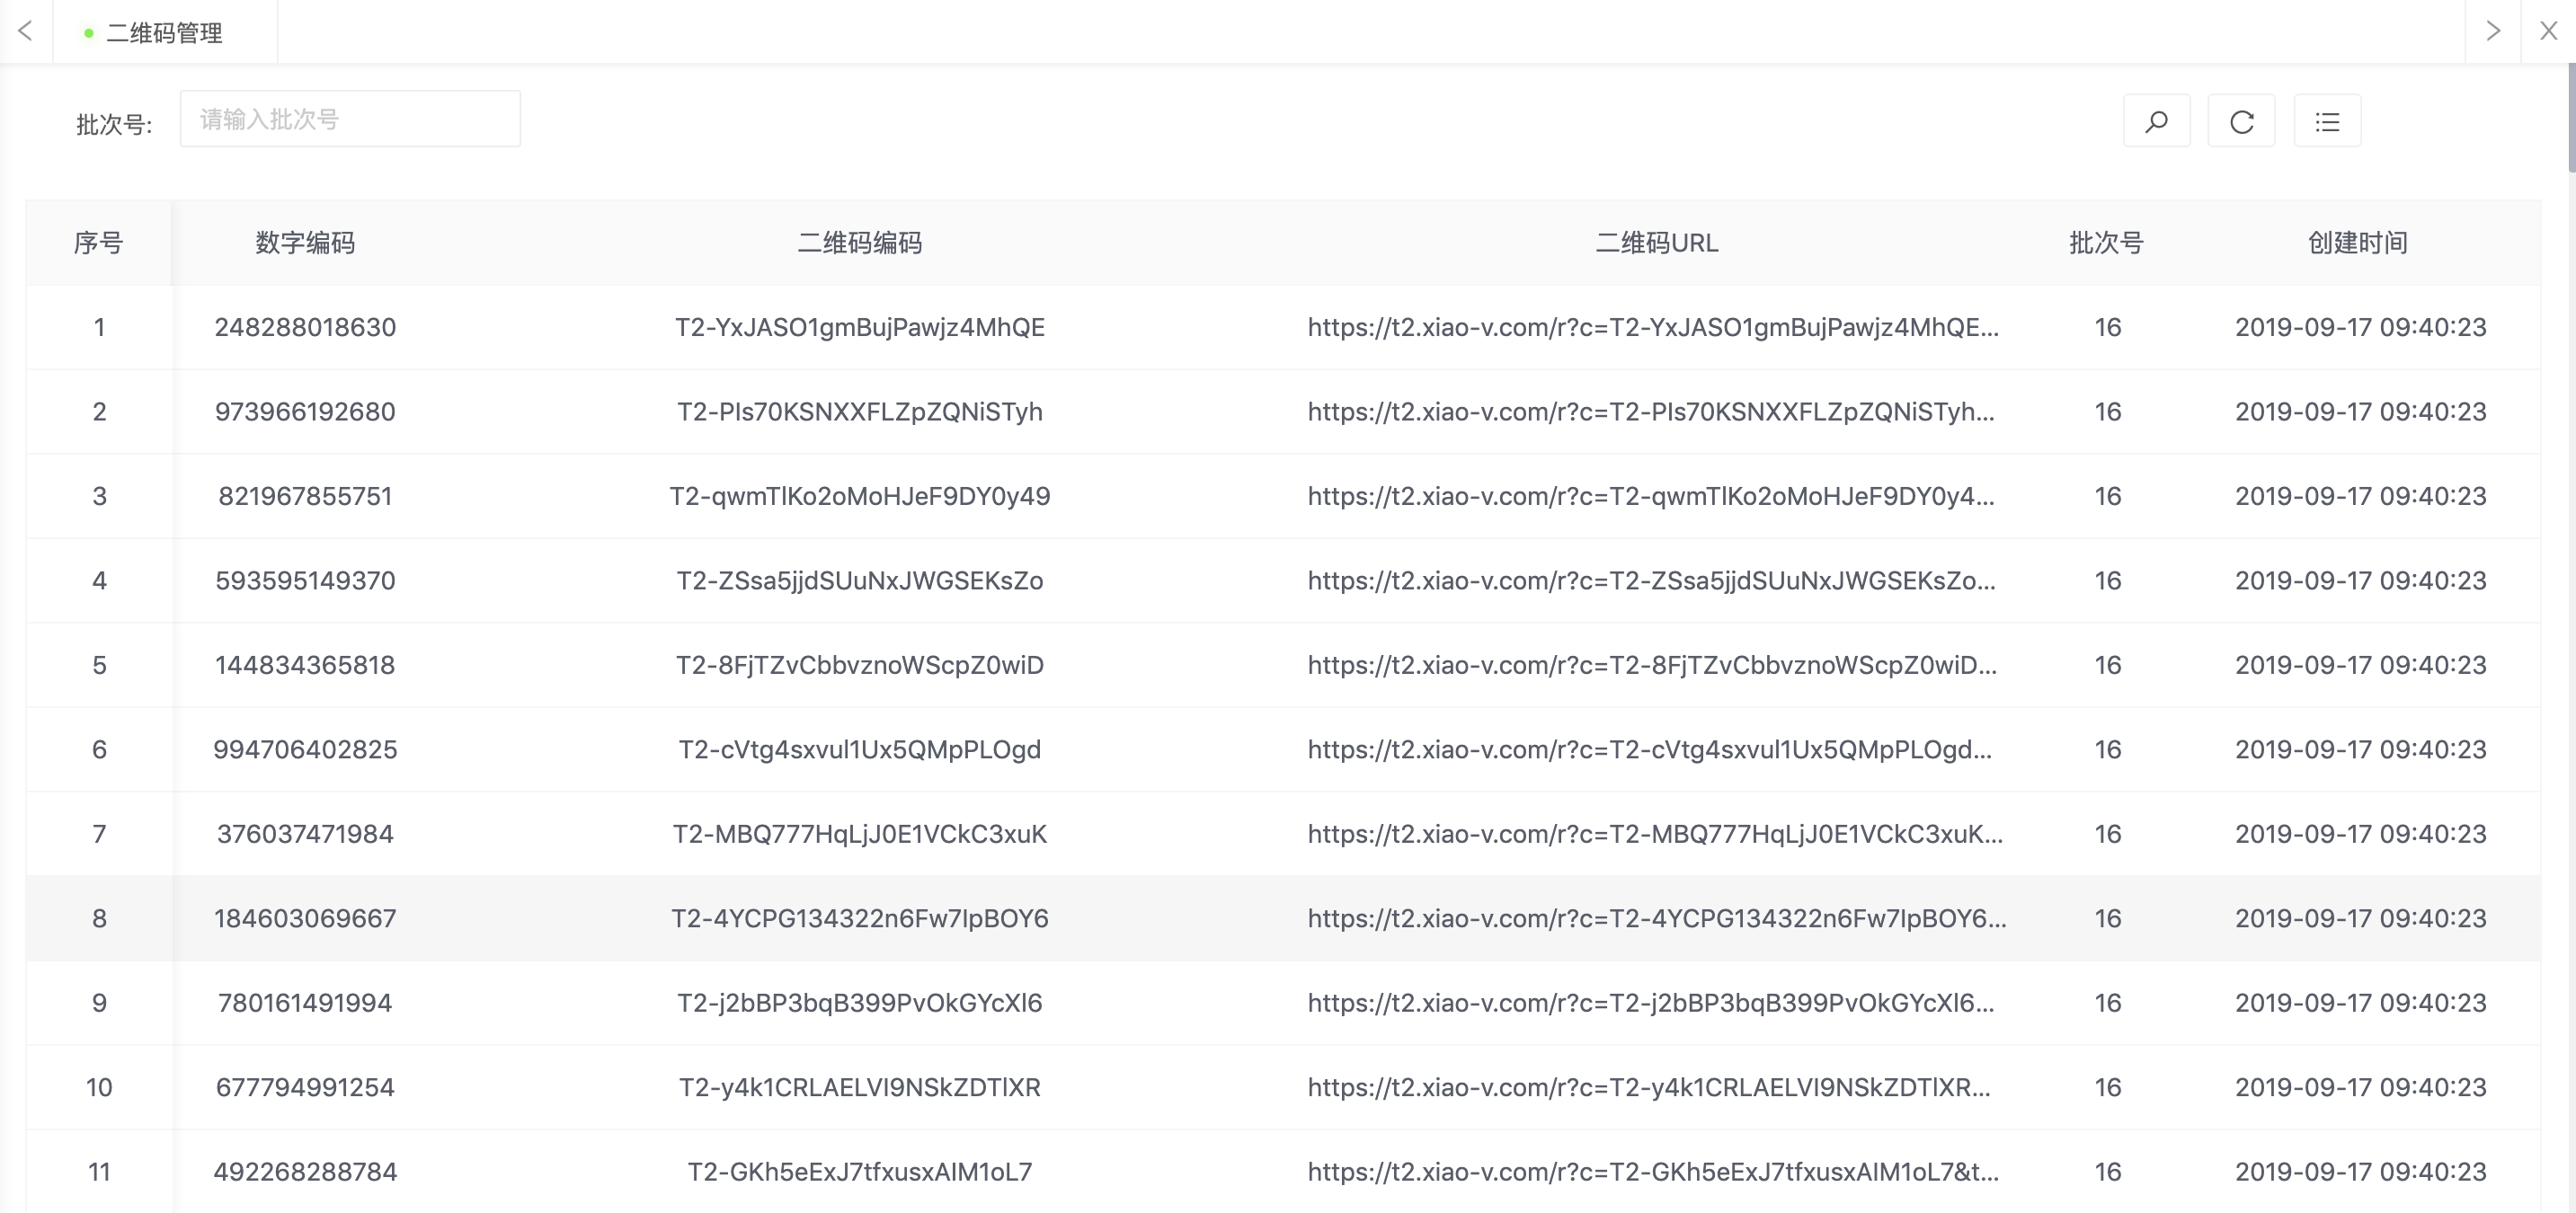
Task: Click the URL ending GKh5eExJ7tfxusxAIM1oL7&t...
Action: tap(1653, 1173)
